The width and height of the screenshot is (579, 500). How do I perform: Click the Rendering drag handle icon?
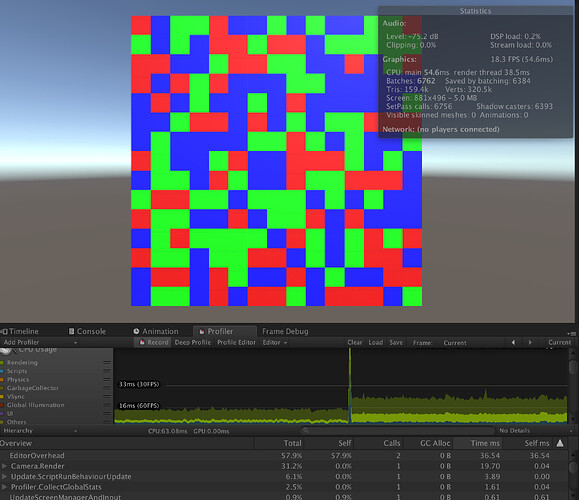click(107, 363)
